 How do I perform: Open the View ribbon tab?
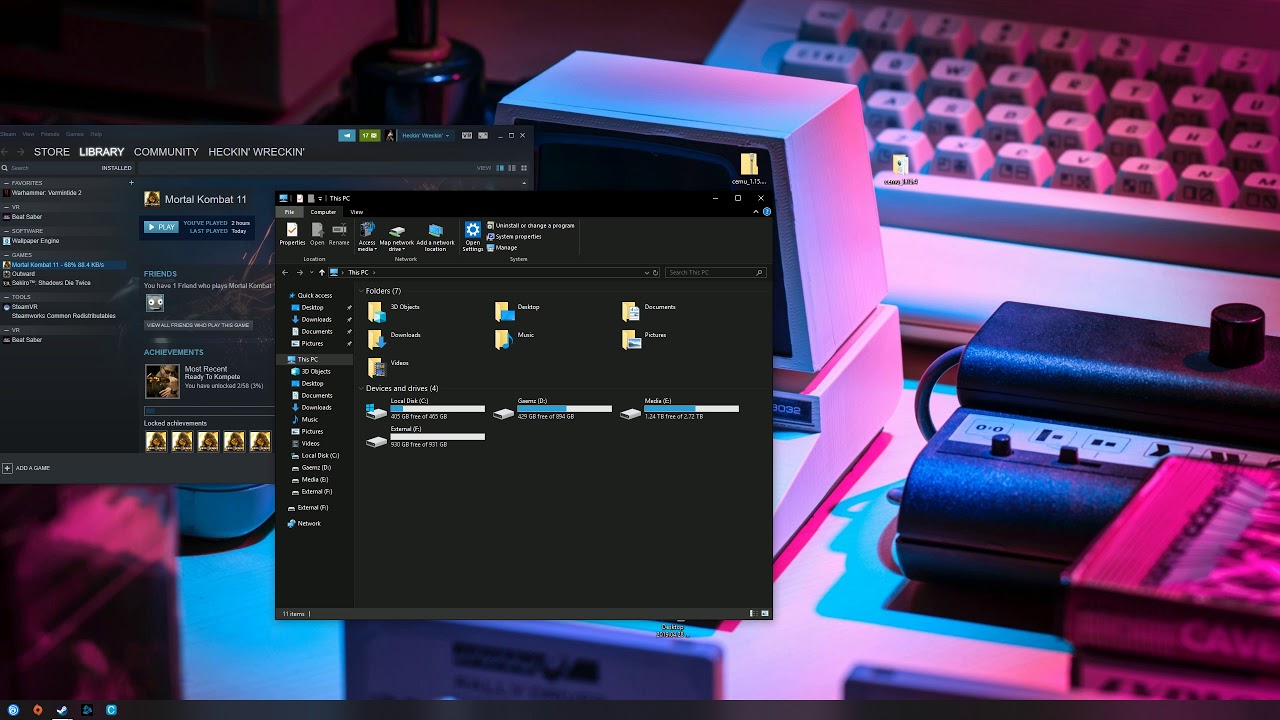(356, 212)
